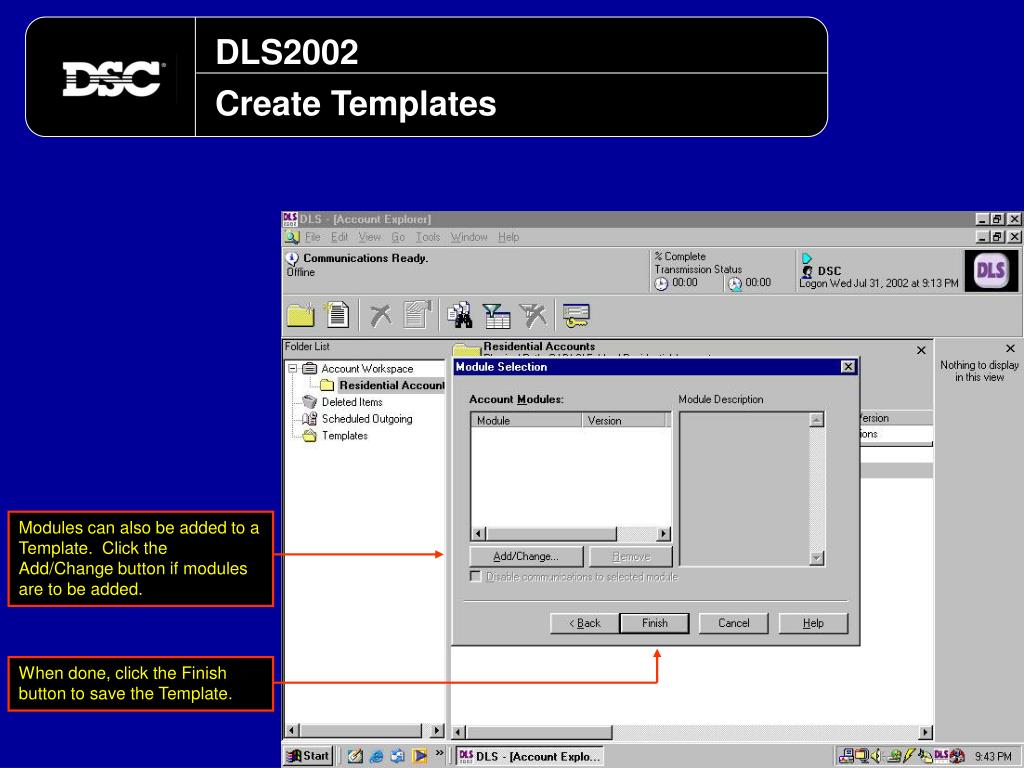Open the Go menu
Viewport: 1024px width, 768px height.
pyautogui.click(x=398, y=237)
